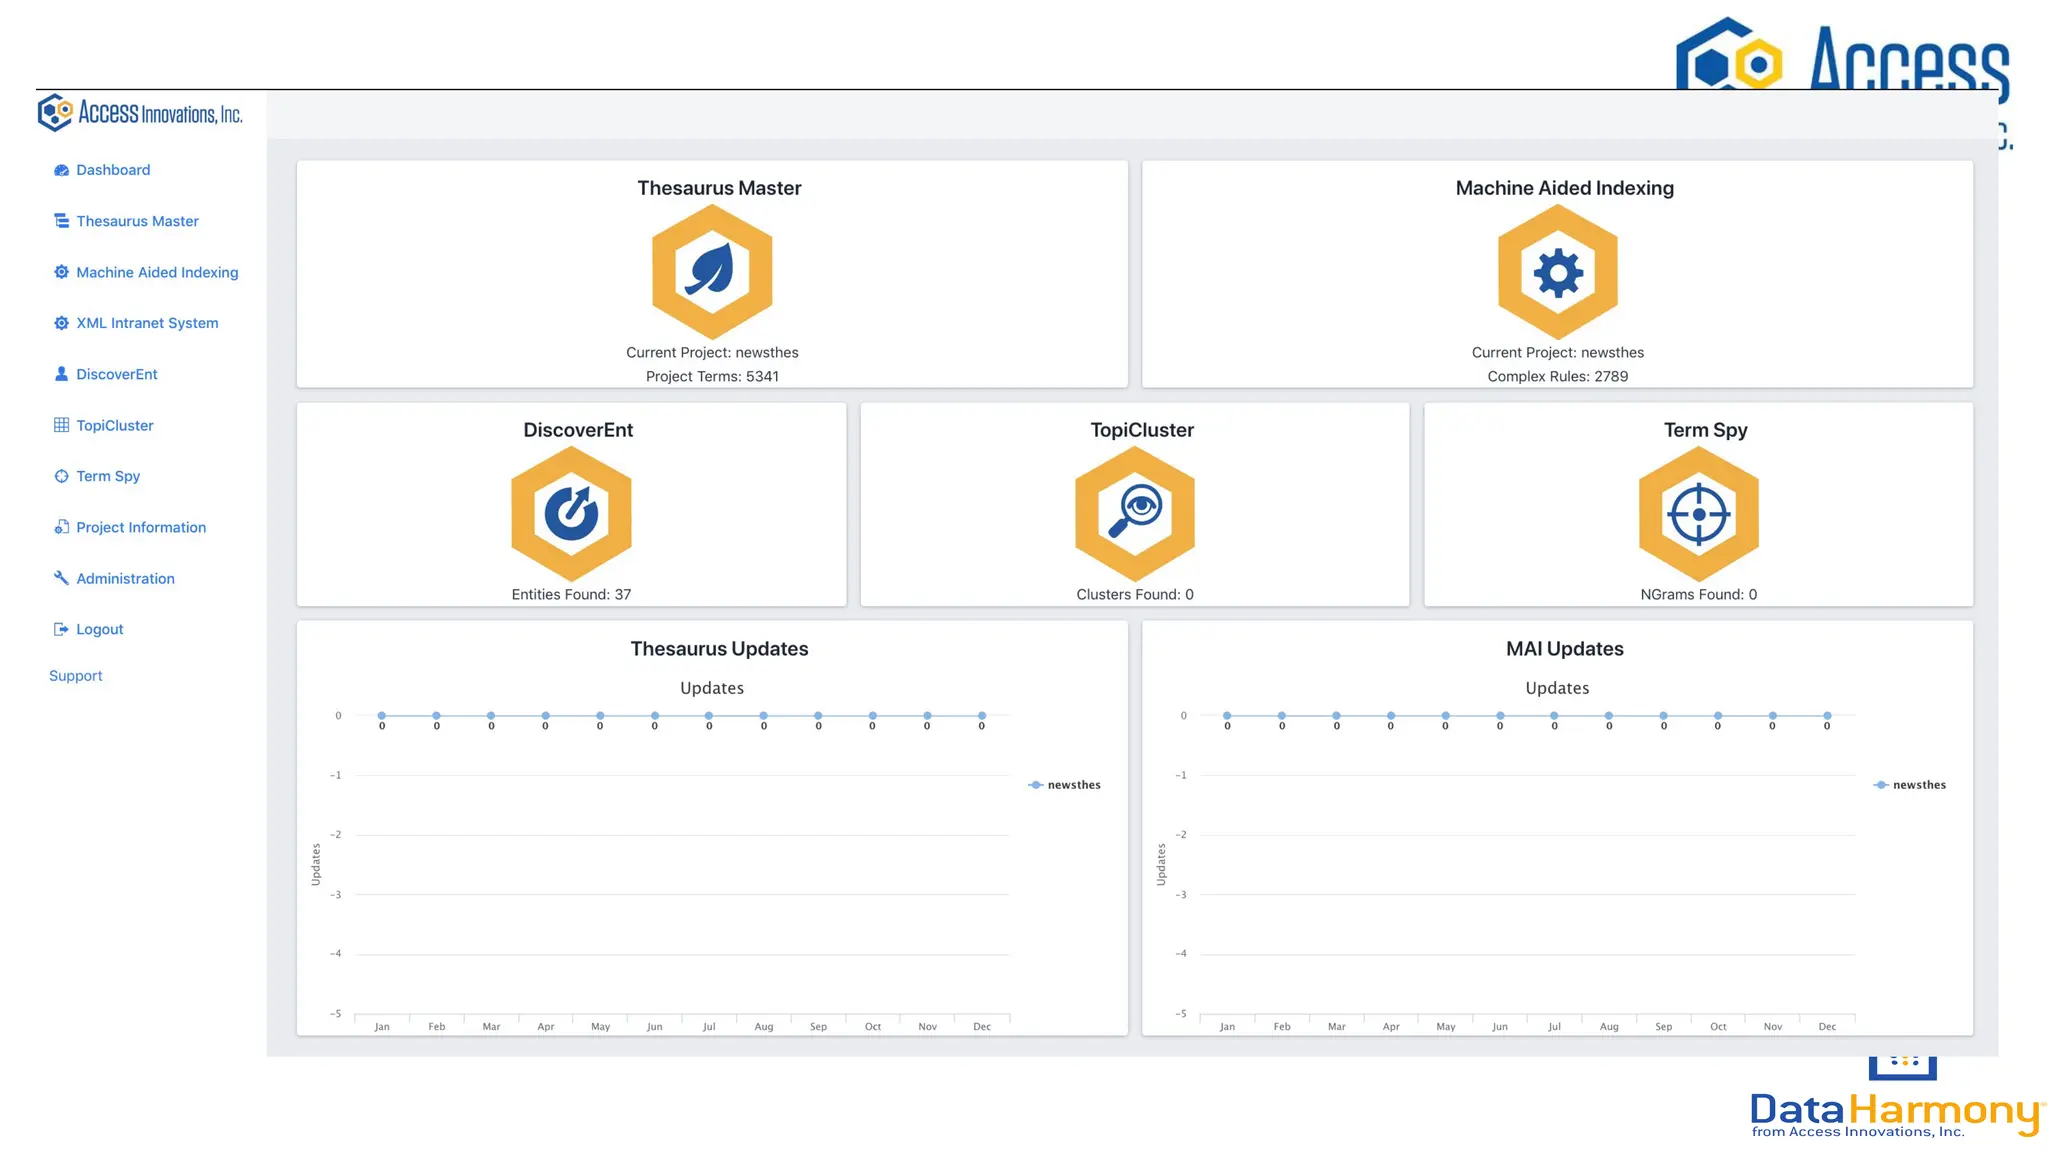
Task: Click the TopiCluster grid icon in sidebar
Action: [x=61, y=425]
